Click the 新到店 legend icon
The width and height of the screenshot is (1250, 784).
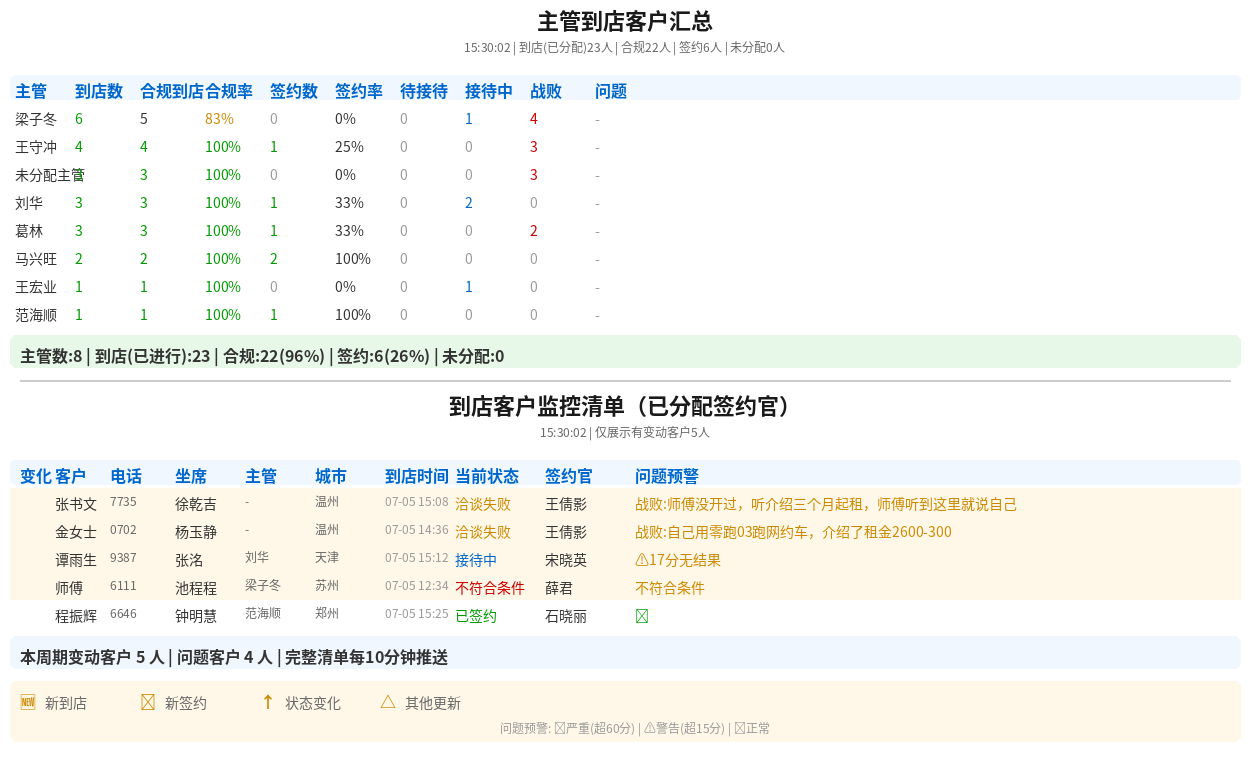click(x=28, y=702)
